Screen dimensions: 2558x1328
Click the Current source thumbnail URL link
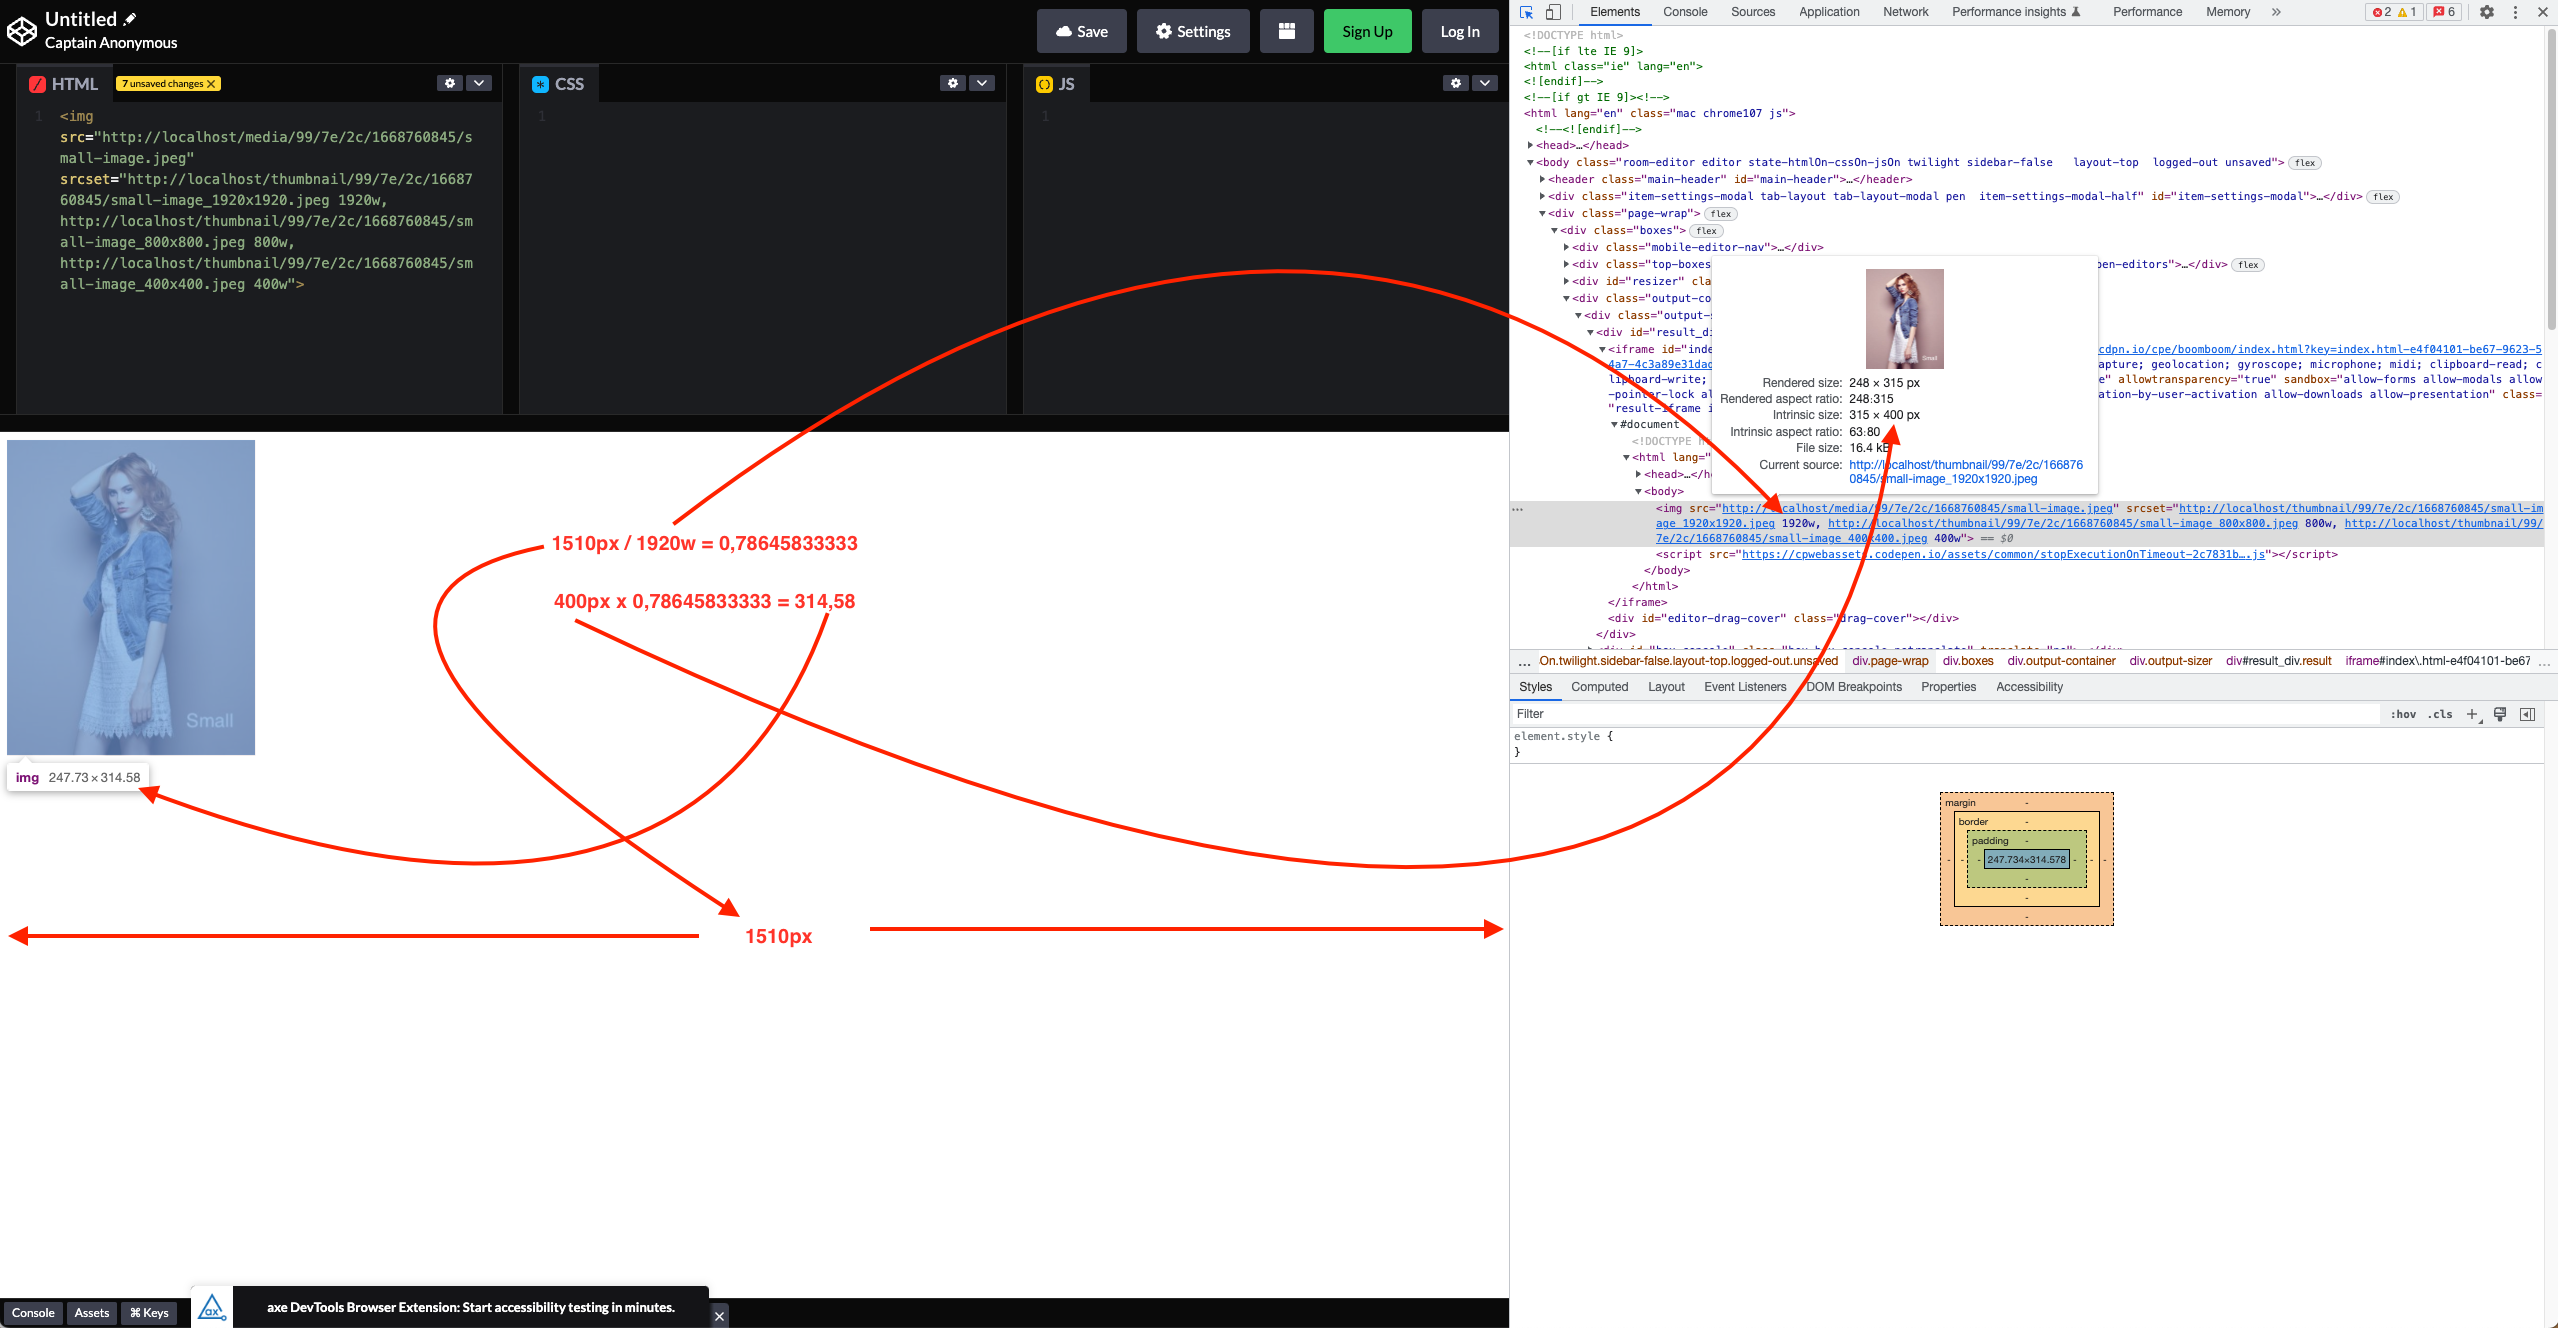point(1965,472)
